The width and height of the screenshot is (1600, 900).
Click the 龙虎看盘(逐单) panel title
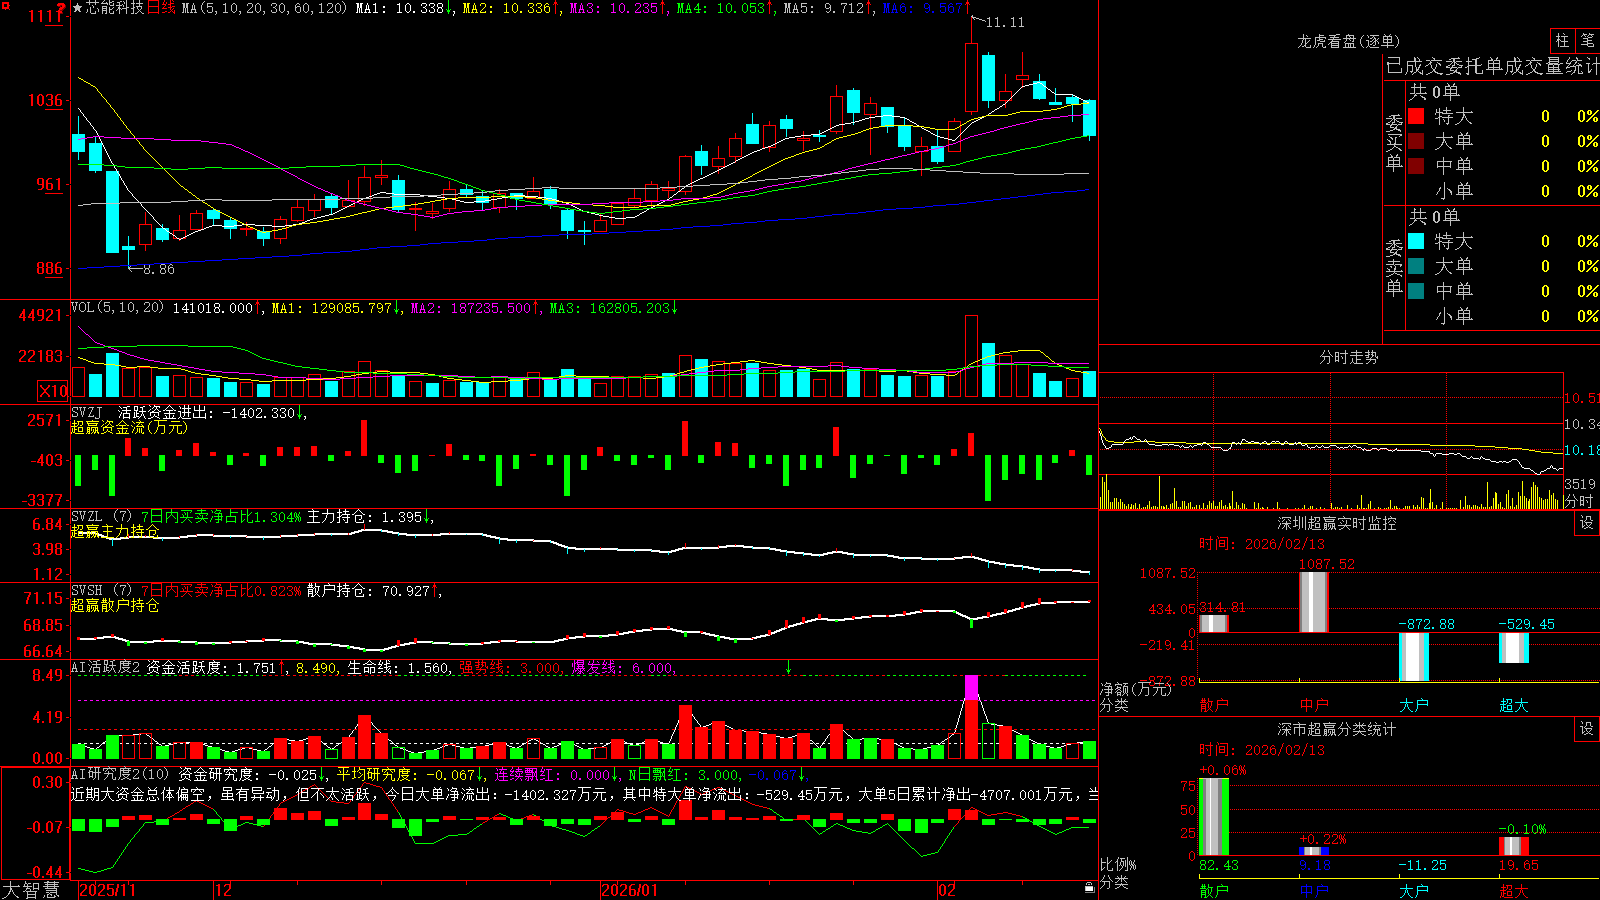pyautogui.click(x=1349, y=41)
